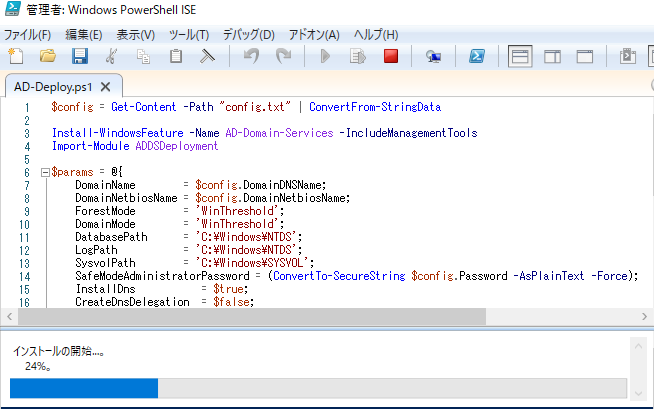Viewport: 654px width, 409px height.
Task: Start PowerShell.exe in separate window
Action: [477, 56]
